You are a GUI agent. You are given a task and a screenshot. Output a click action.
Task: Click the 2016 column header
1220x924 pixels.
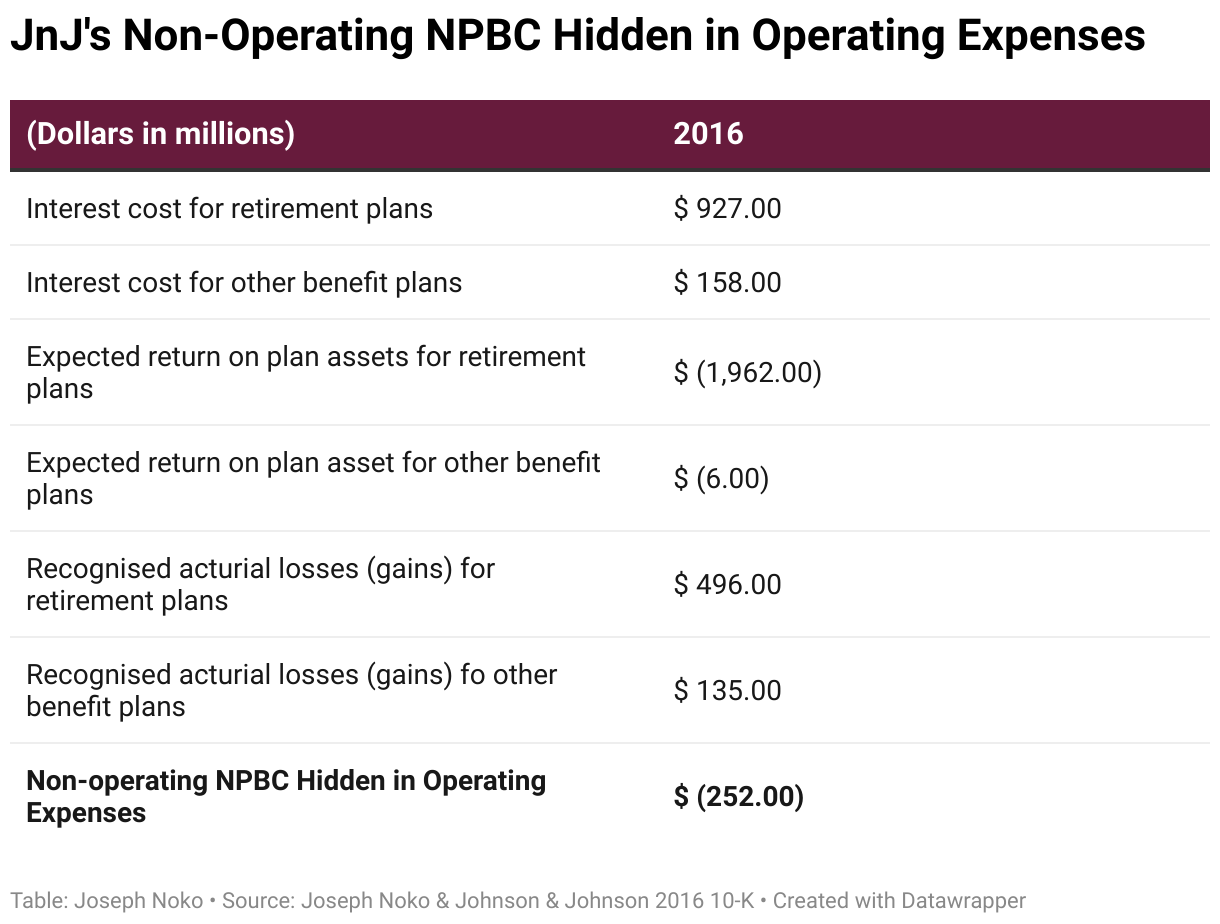click(708, 134)
